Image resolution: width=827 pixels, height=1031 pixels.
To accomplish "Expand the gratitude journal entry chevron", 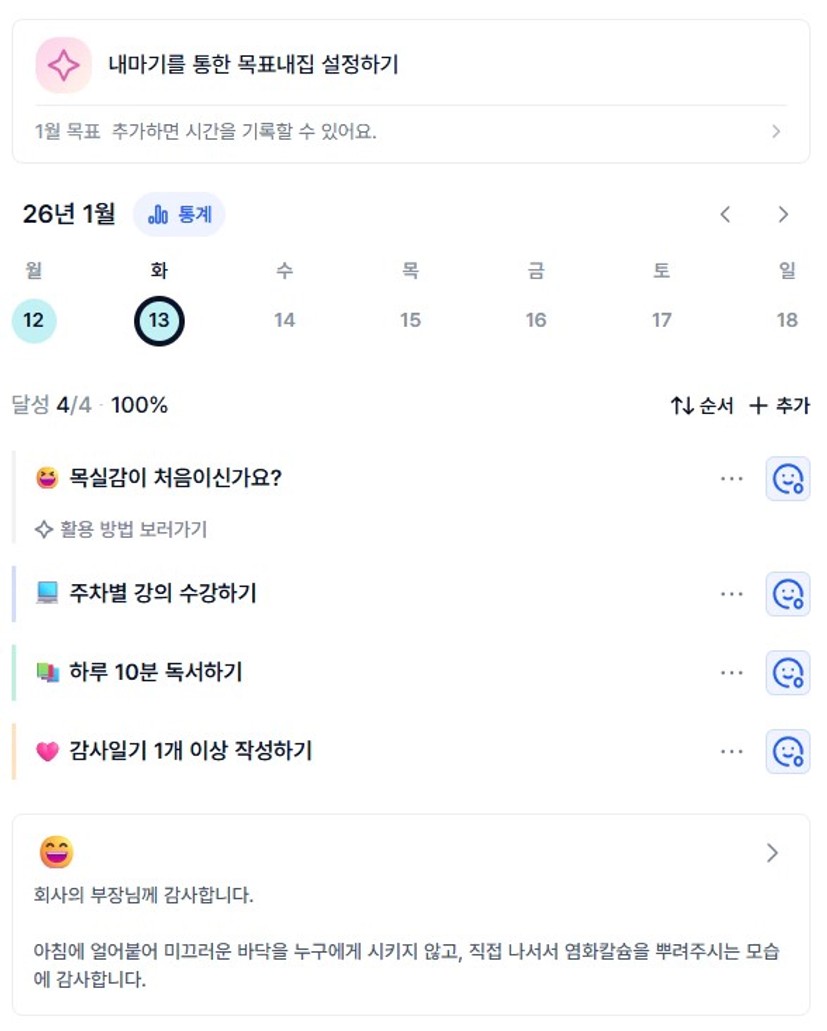I will [x=772, y=853].
